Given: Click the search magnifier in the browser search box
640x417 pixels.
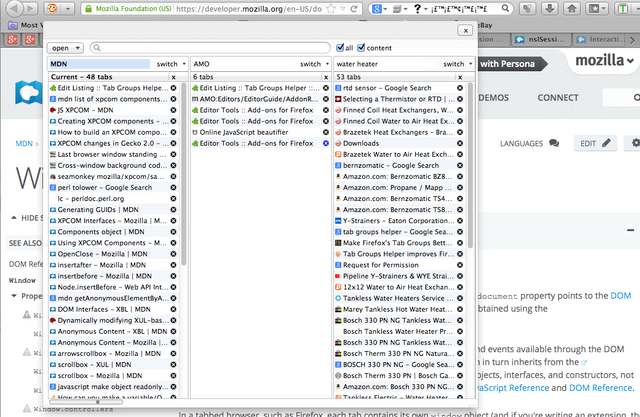Looking at the screenshot, I should pos(505,8).
